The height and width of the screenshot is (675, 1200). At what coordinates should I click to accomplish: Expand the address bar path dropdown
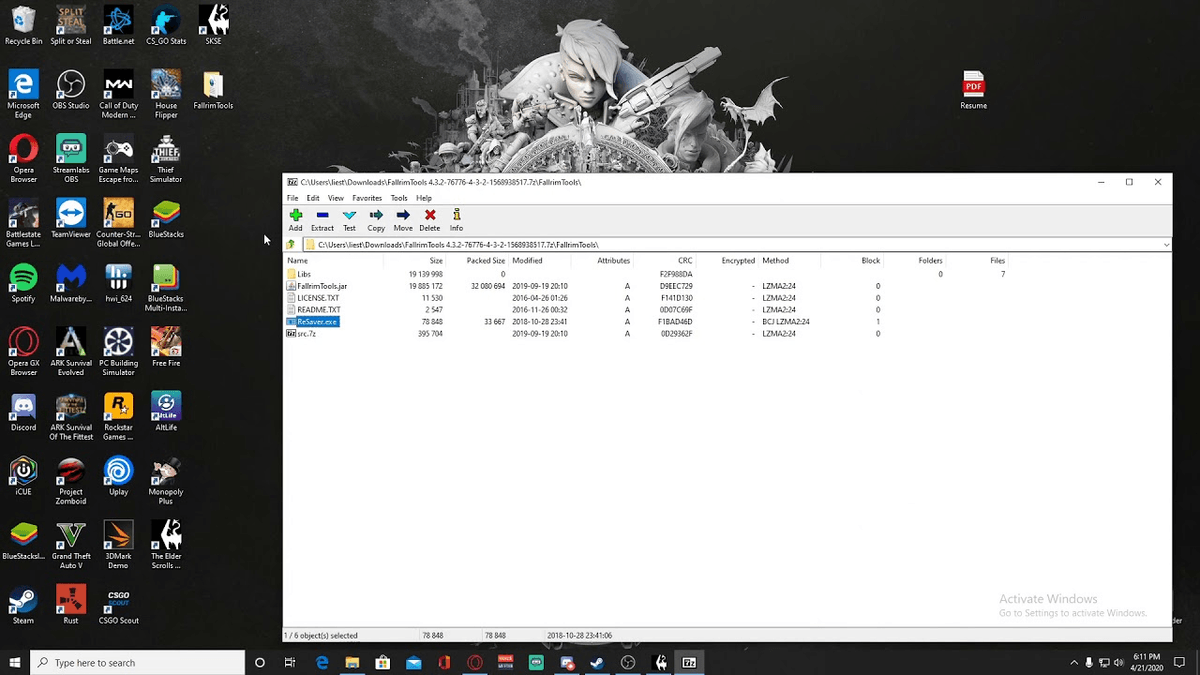[1166, 245]
